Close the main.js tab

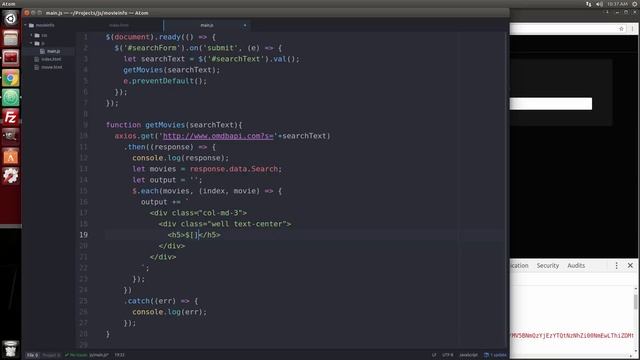245,25
